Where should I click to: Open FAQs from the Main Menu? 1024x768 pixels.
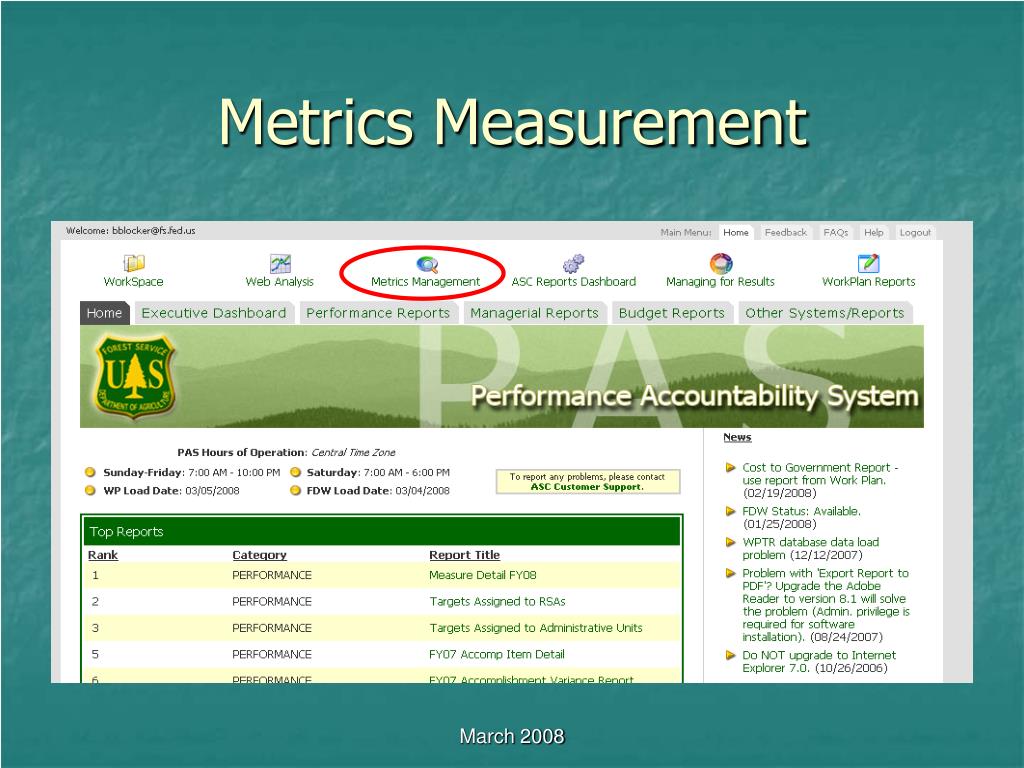click(835, 232)
